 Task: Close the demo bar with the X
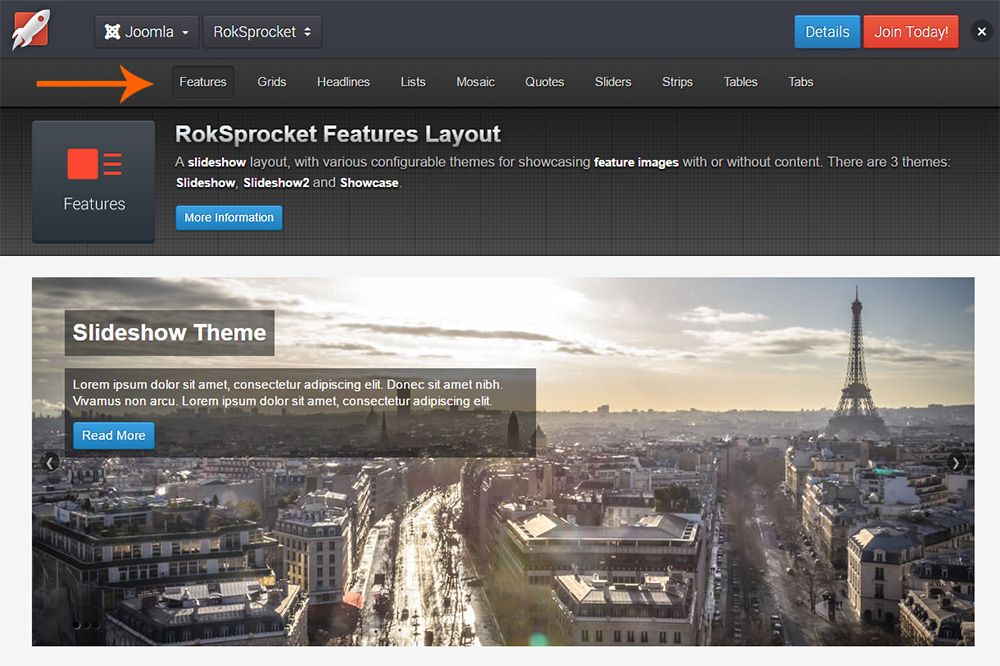(x=982, y=31)
